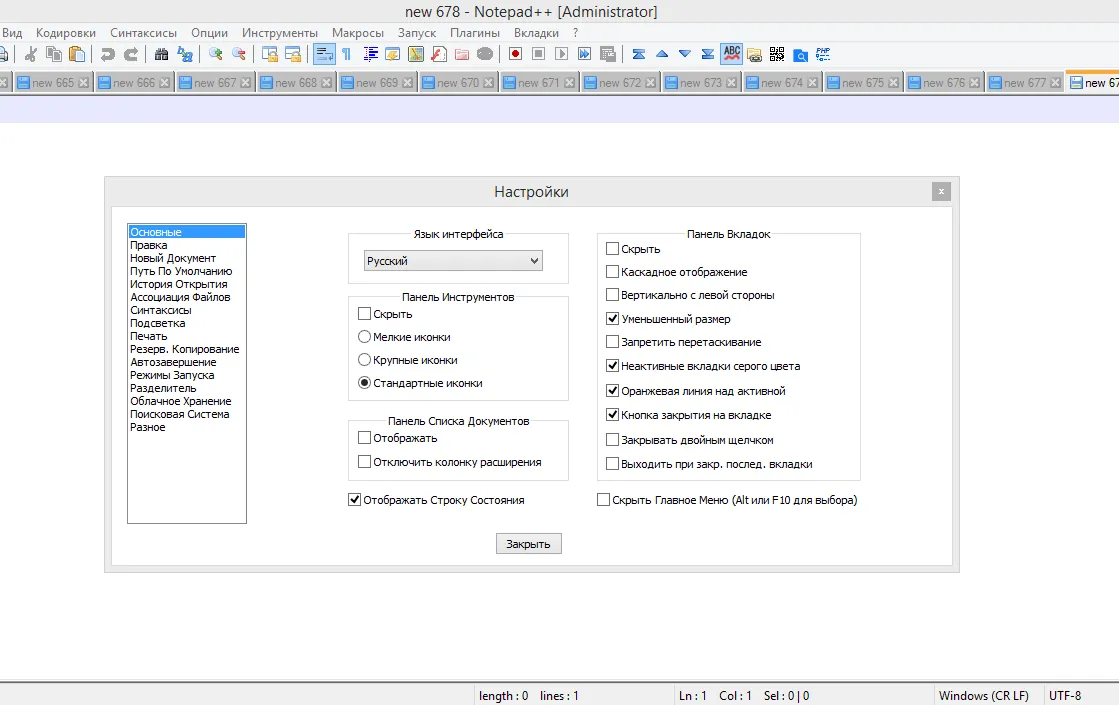Click the Cut scissors icon in toolbar
The image size is (1119, 705).
[31, 54]
